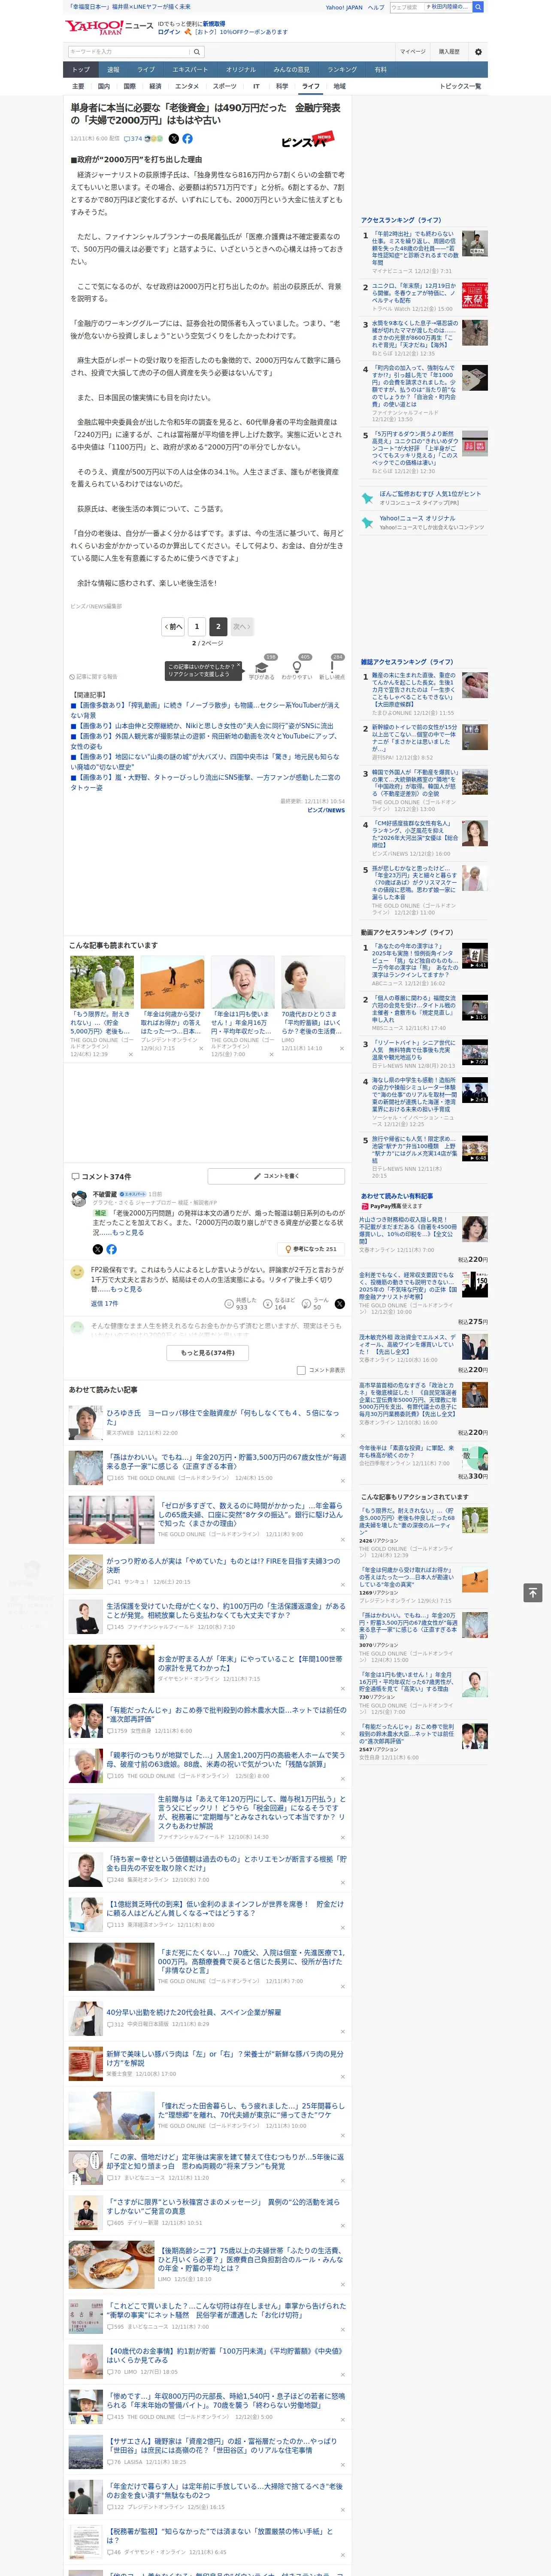The height and width of the screenshot is (2576, 551).
Task: Click the Yahoo! JAPAN News logo
Action: 109,27
